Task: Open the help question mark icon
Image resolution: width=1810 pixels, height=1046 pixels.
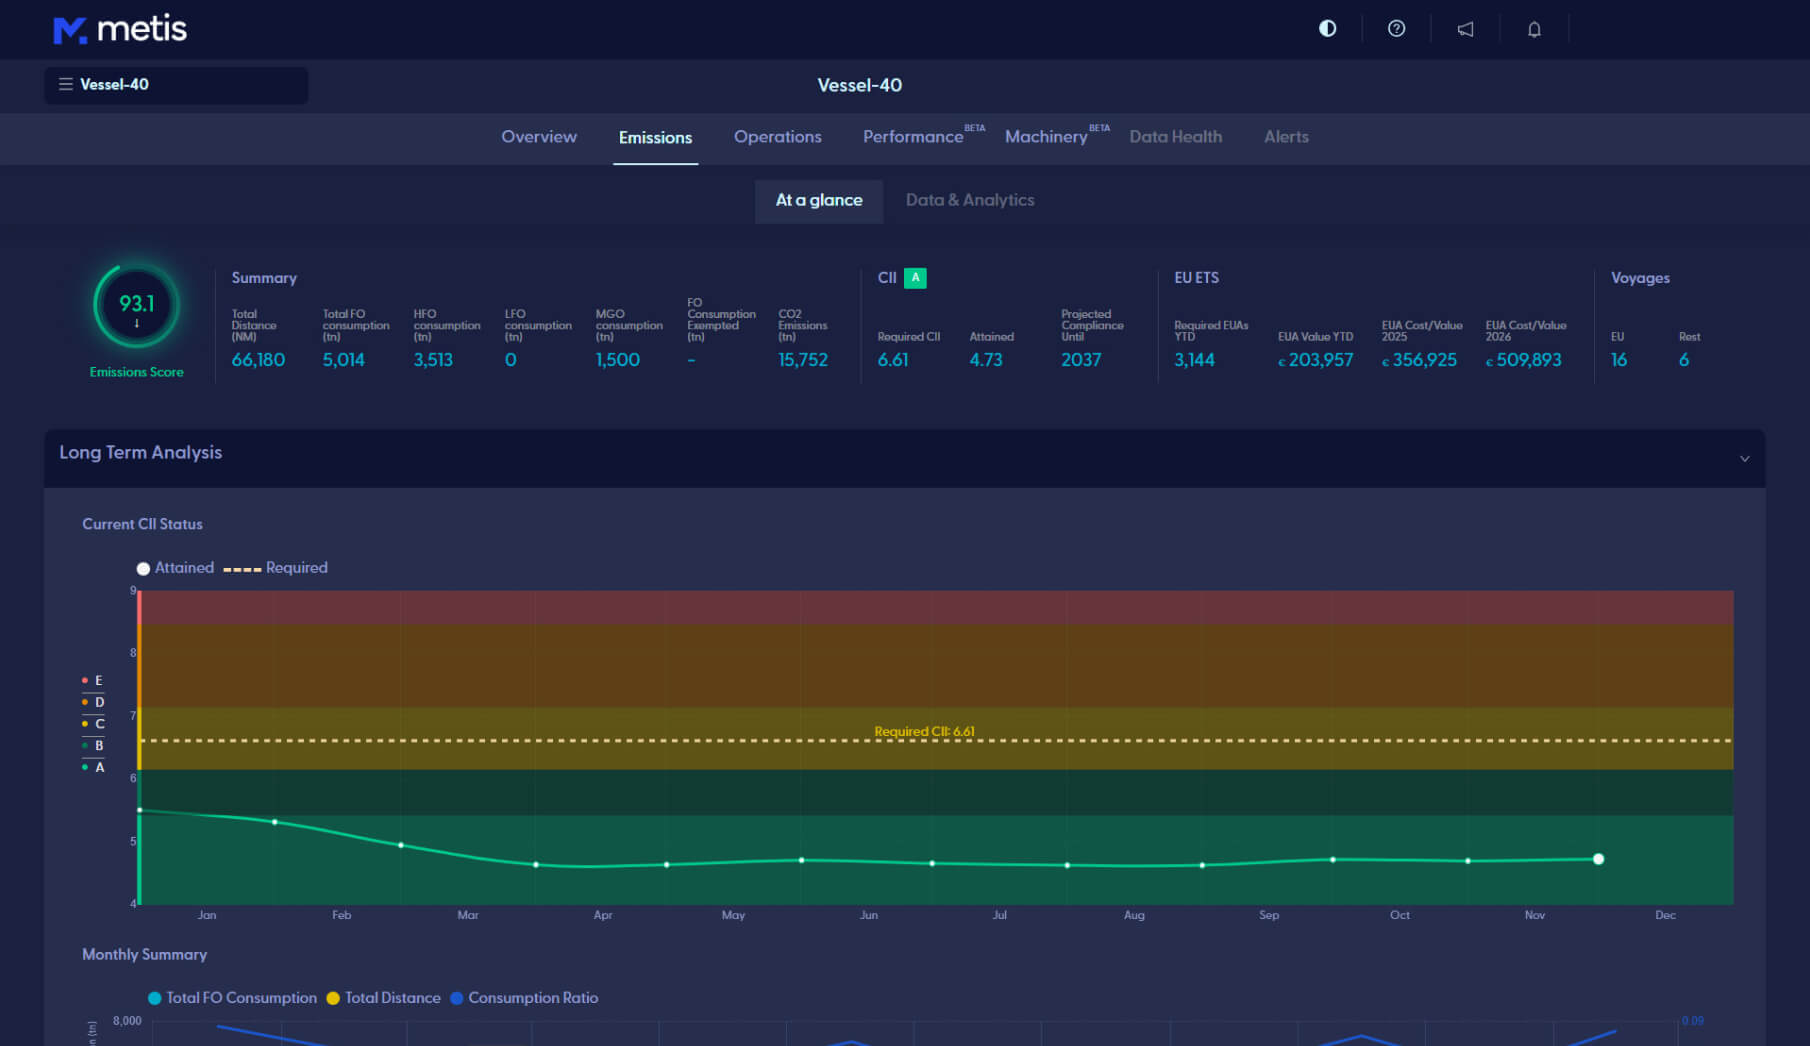Action: pos(1396,29)
